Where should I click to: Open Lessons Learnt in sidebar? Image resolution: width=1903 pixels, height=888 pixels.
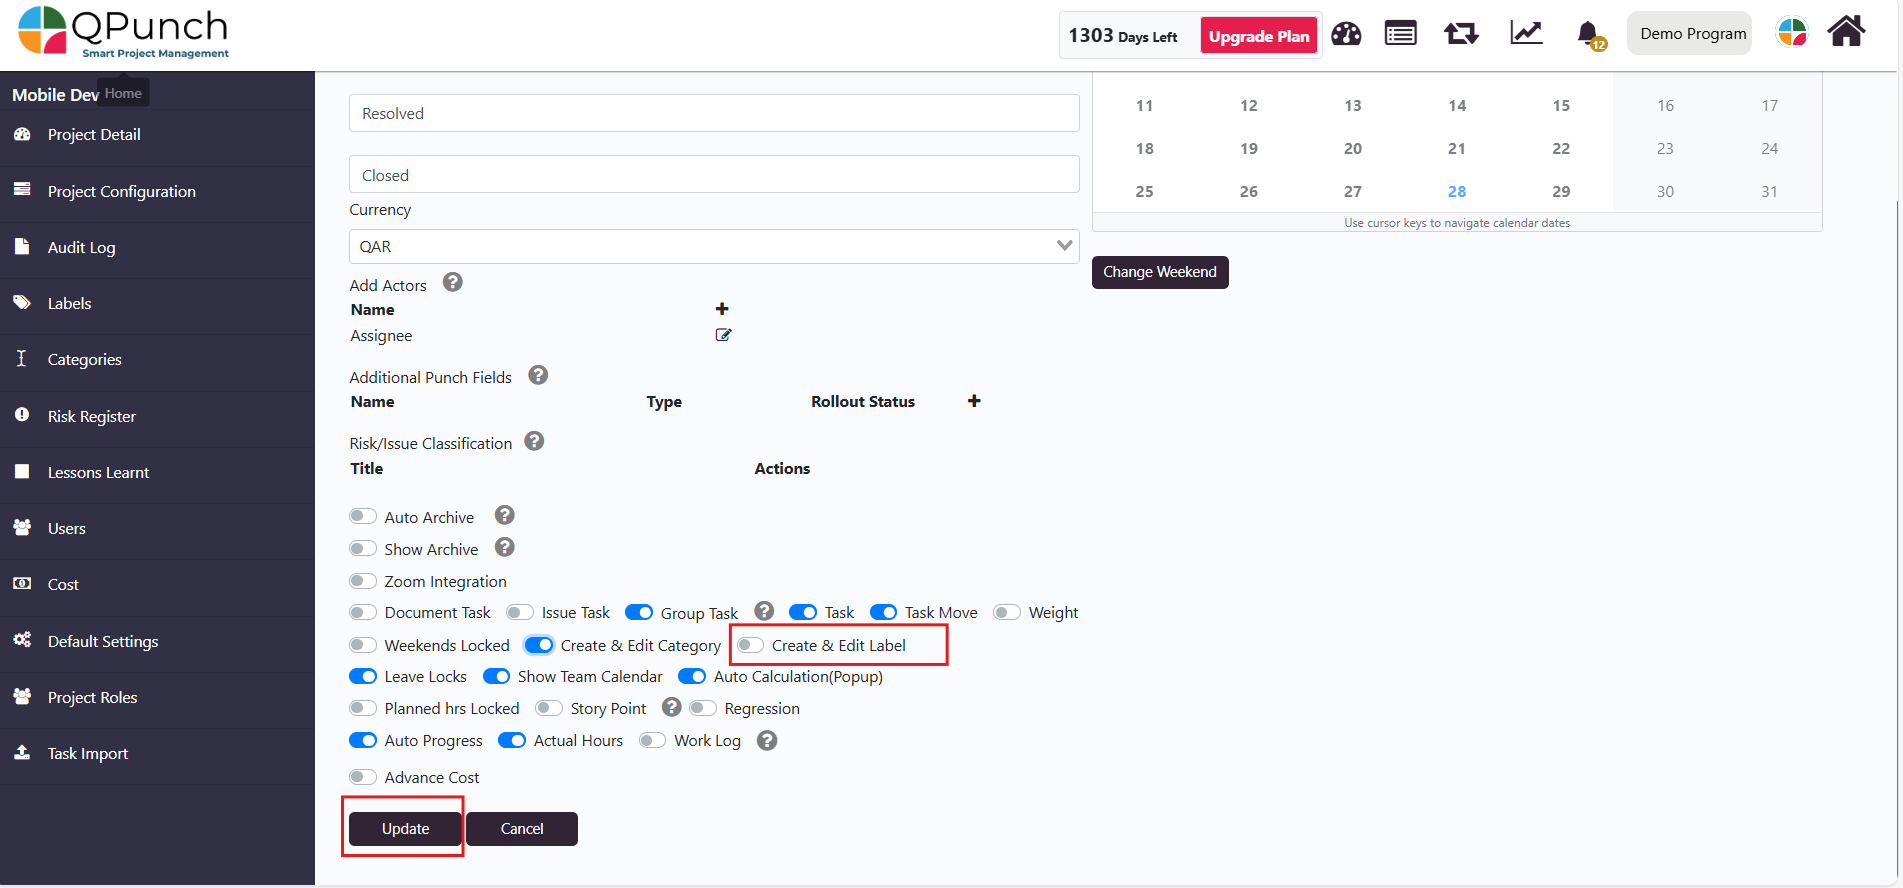[99, 472]
